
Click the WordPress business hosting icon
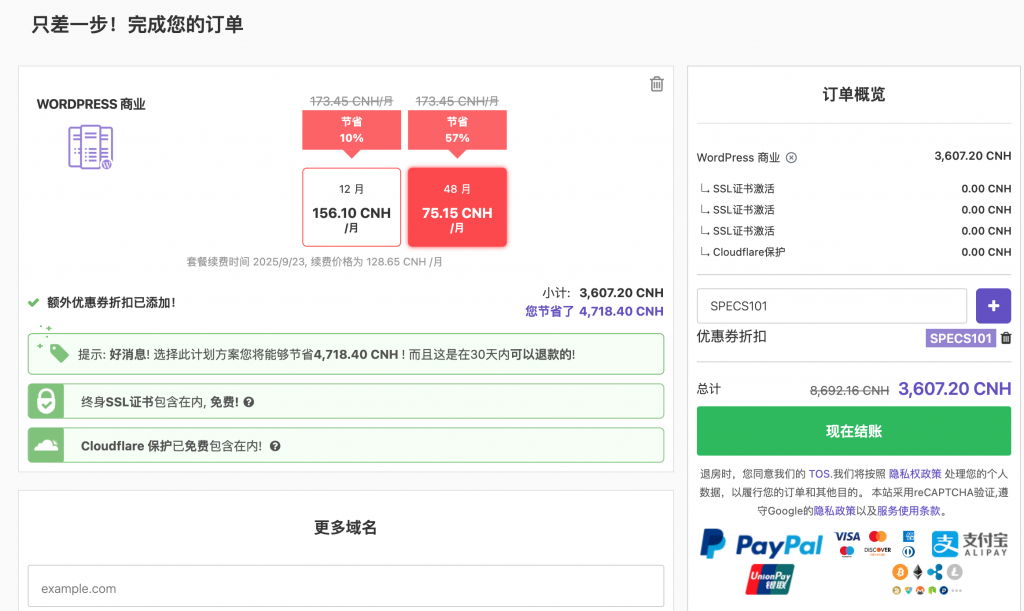click(x=90, y=147)
